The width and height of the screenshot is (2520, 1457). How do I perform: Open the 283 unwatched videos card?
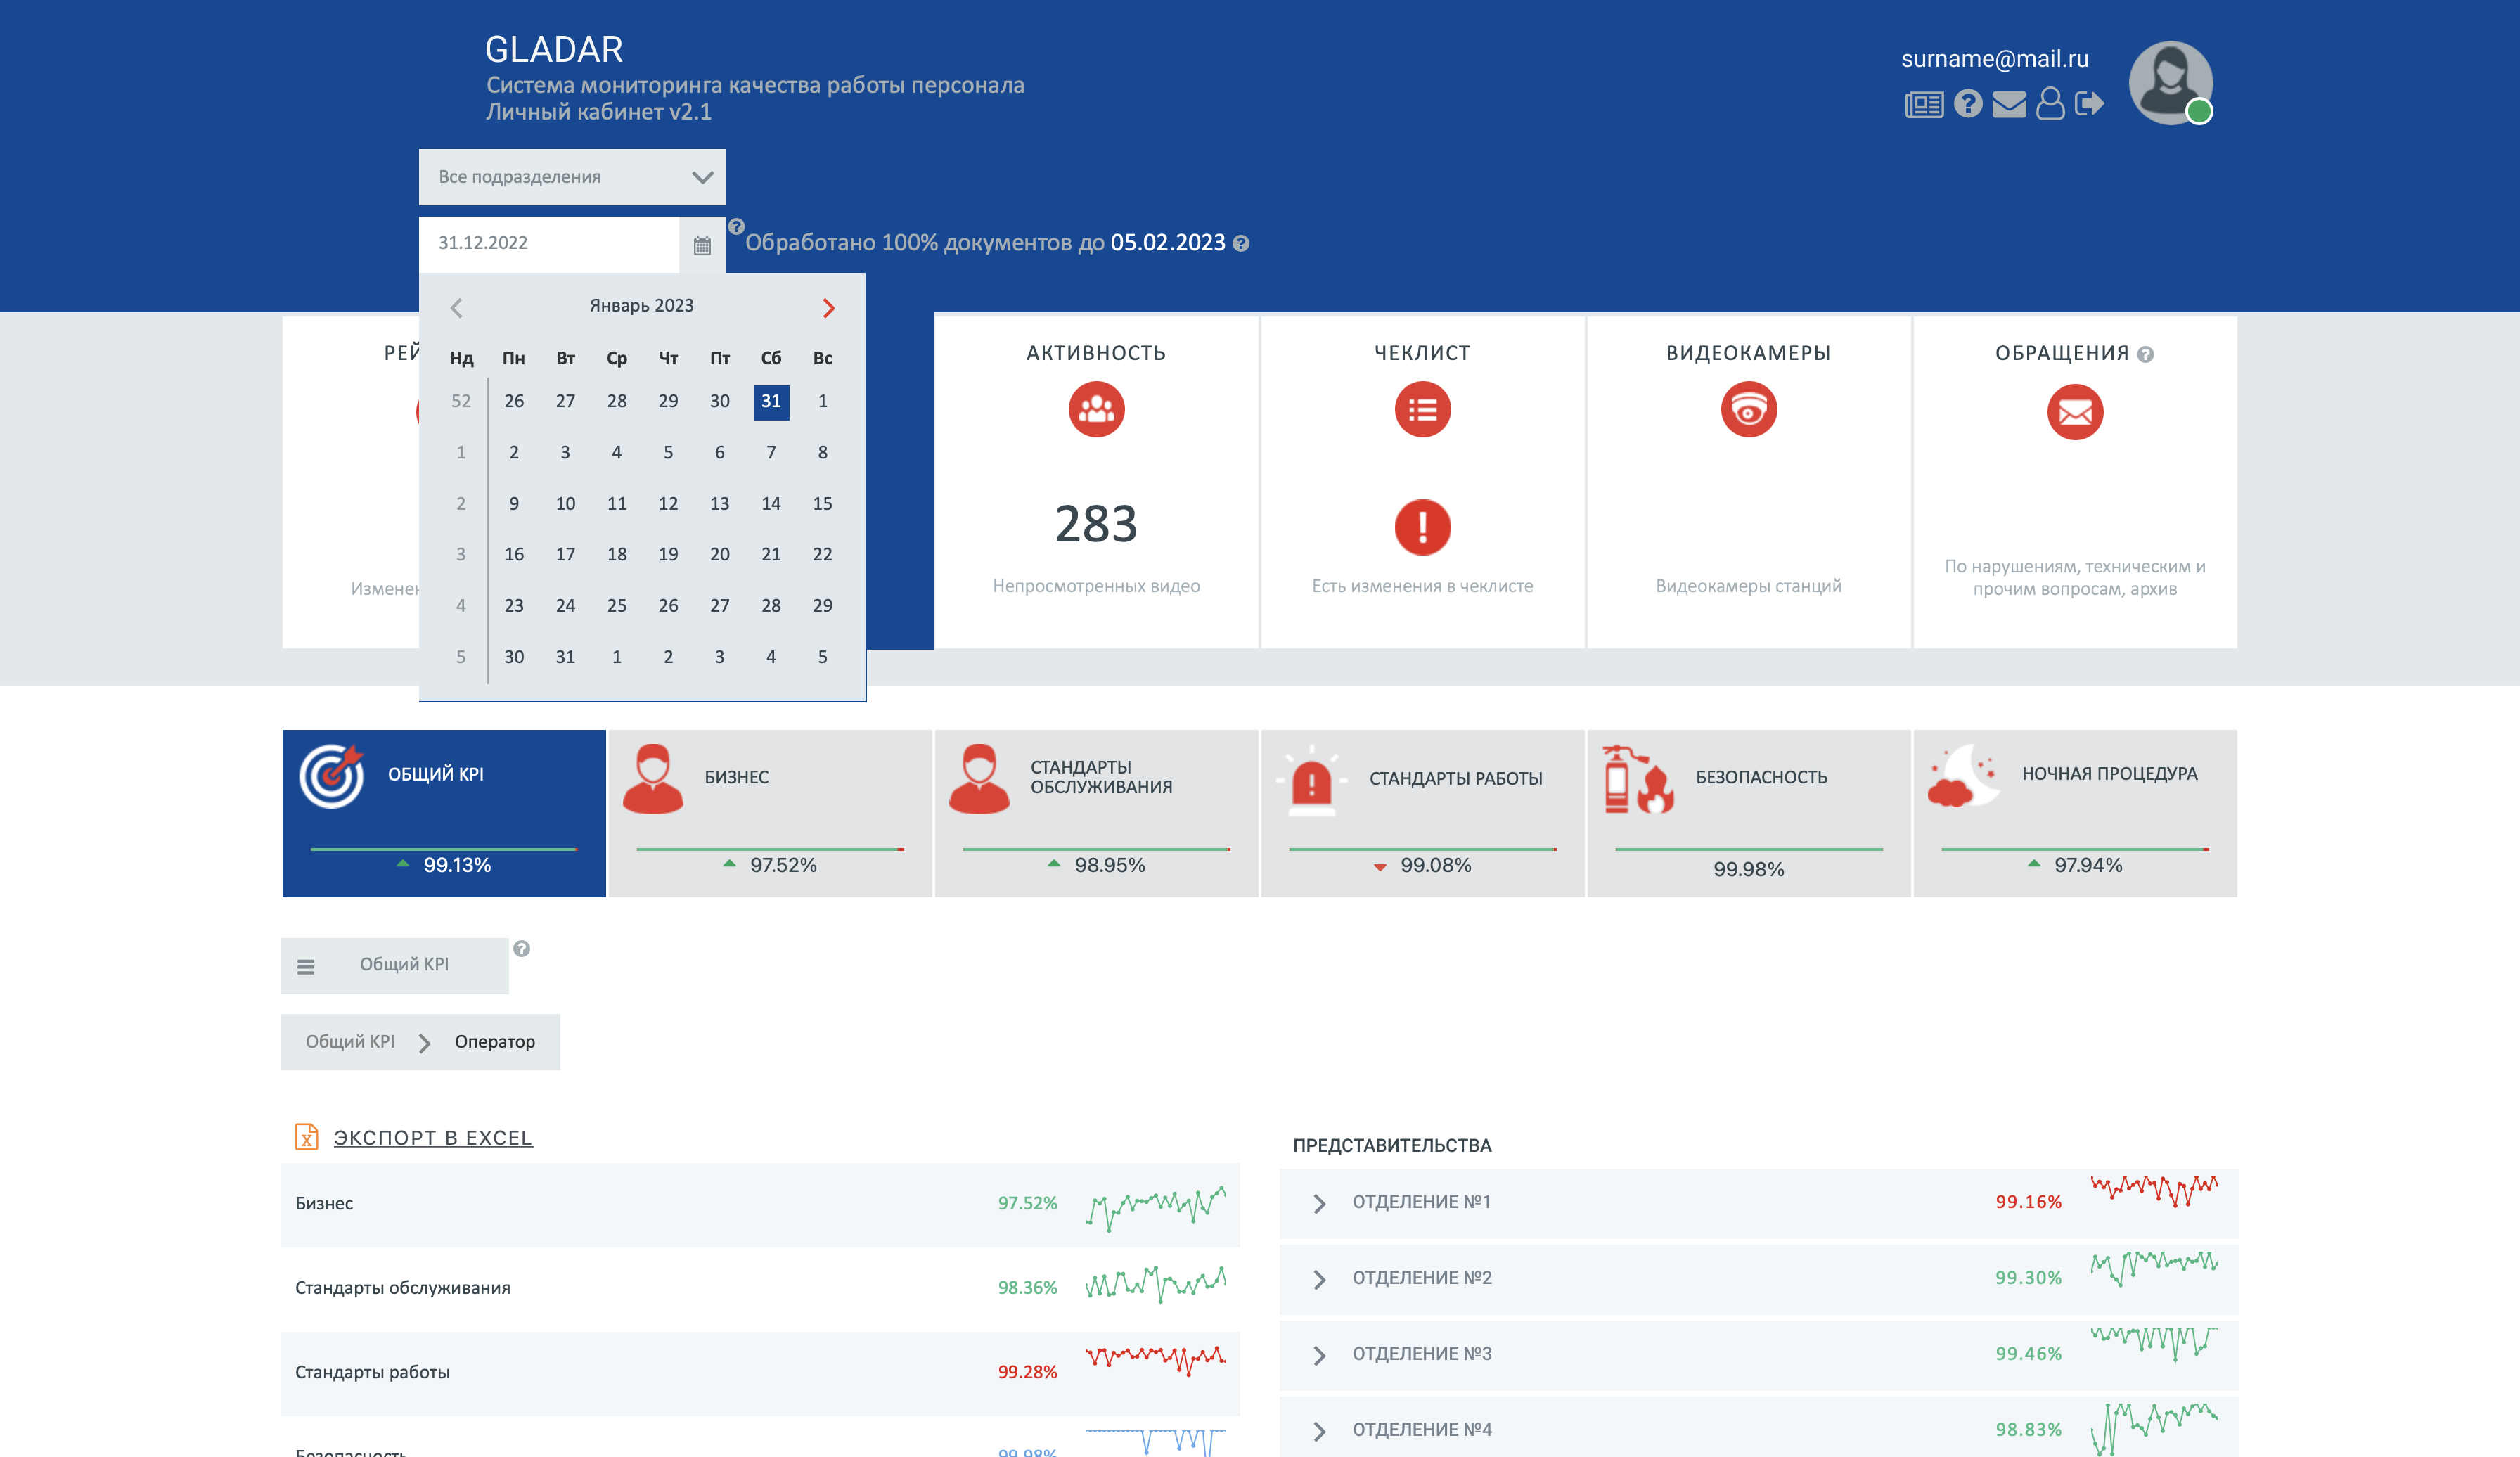pos(1096,482)
